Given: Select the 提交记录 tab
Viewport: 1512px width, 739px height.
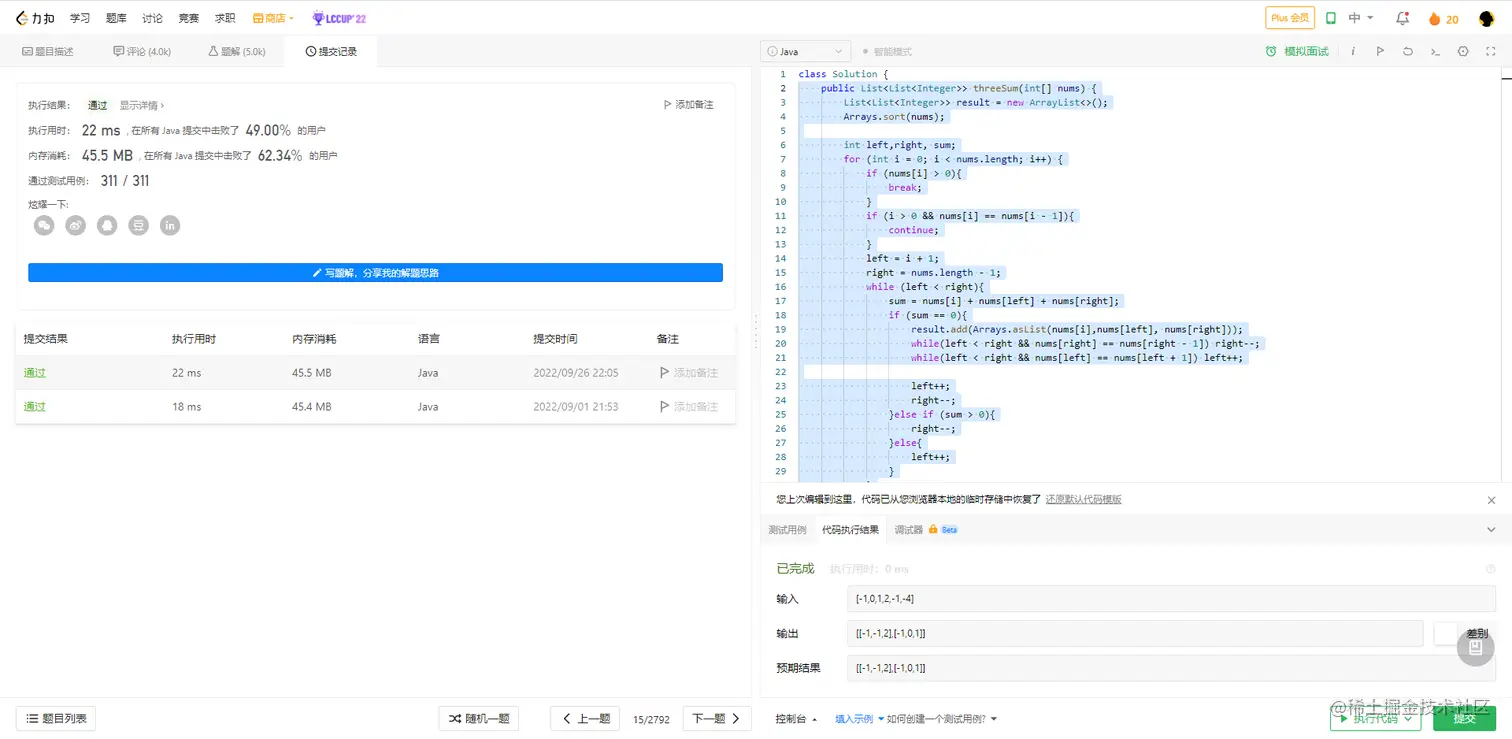Looking at the screenshot, I should pyautogui.click(x=331, y=51).
